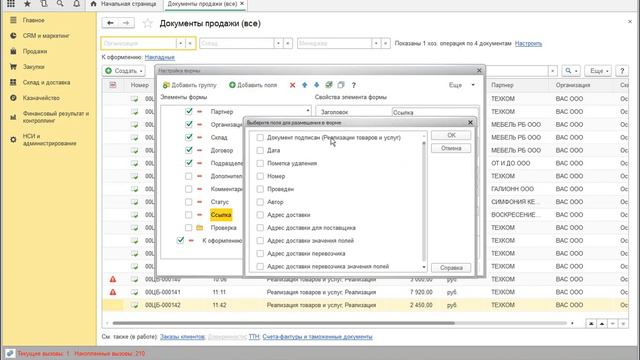Select the Проверка group row
640x360 pixels.
[223, 228]
